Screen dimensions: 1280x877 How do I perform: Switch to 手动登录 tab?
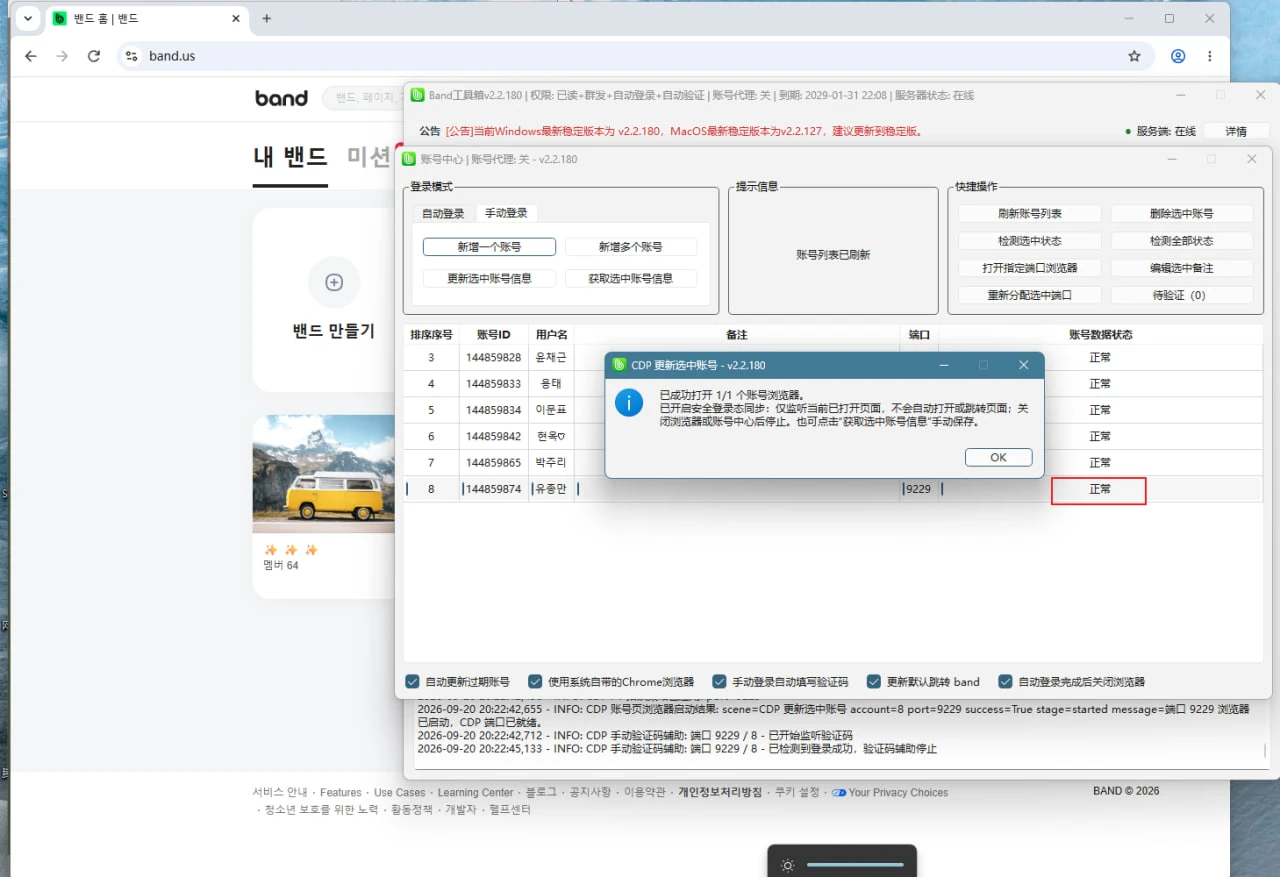point(506,213)
